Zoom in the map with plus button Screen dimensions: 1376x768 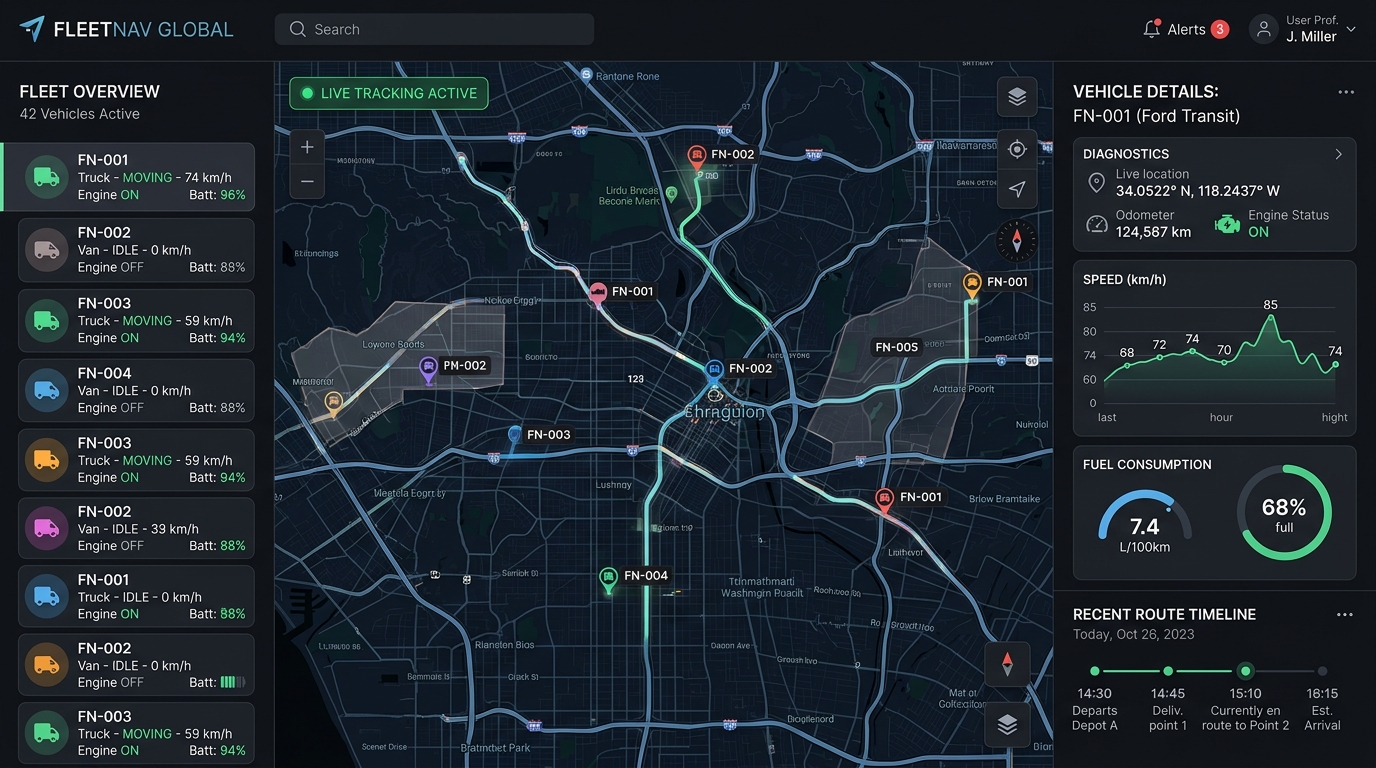point(307,147)
